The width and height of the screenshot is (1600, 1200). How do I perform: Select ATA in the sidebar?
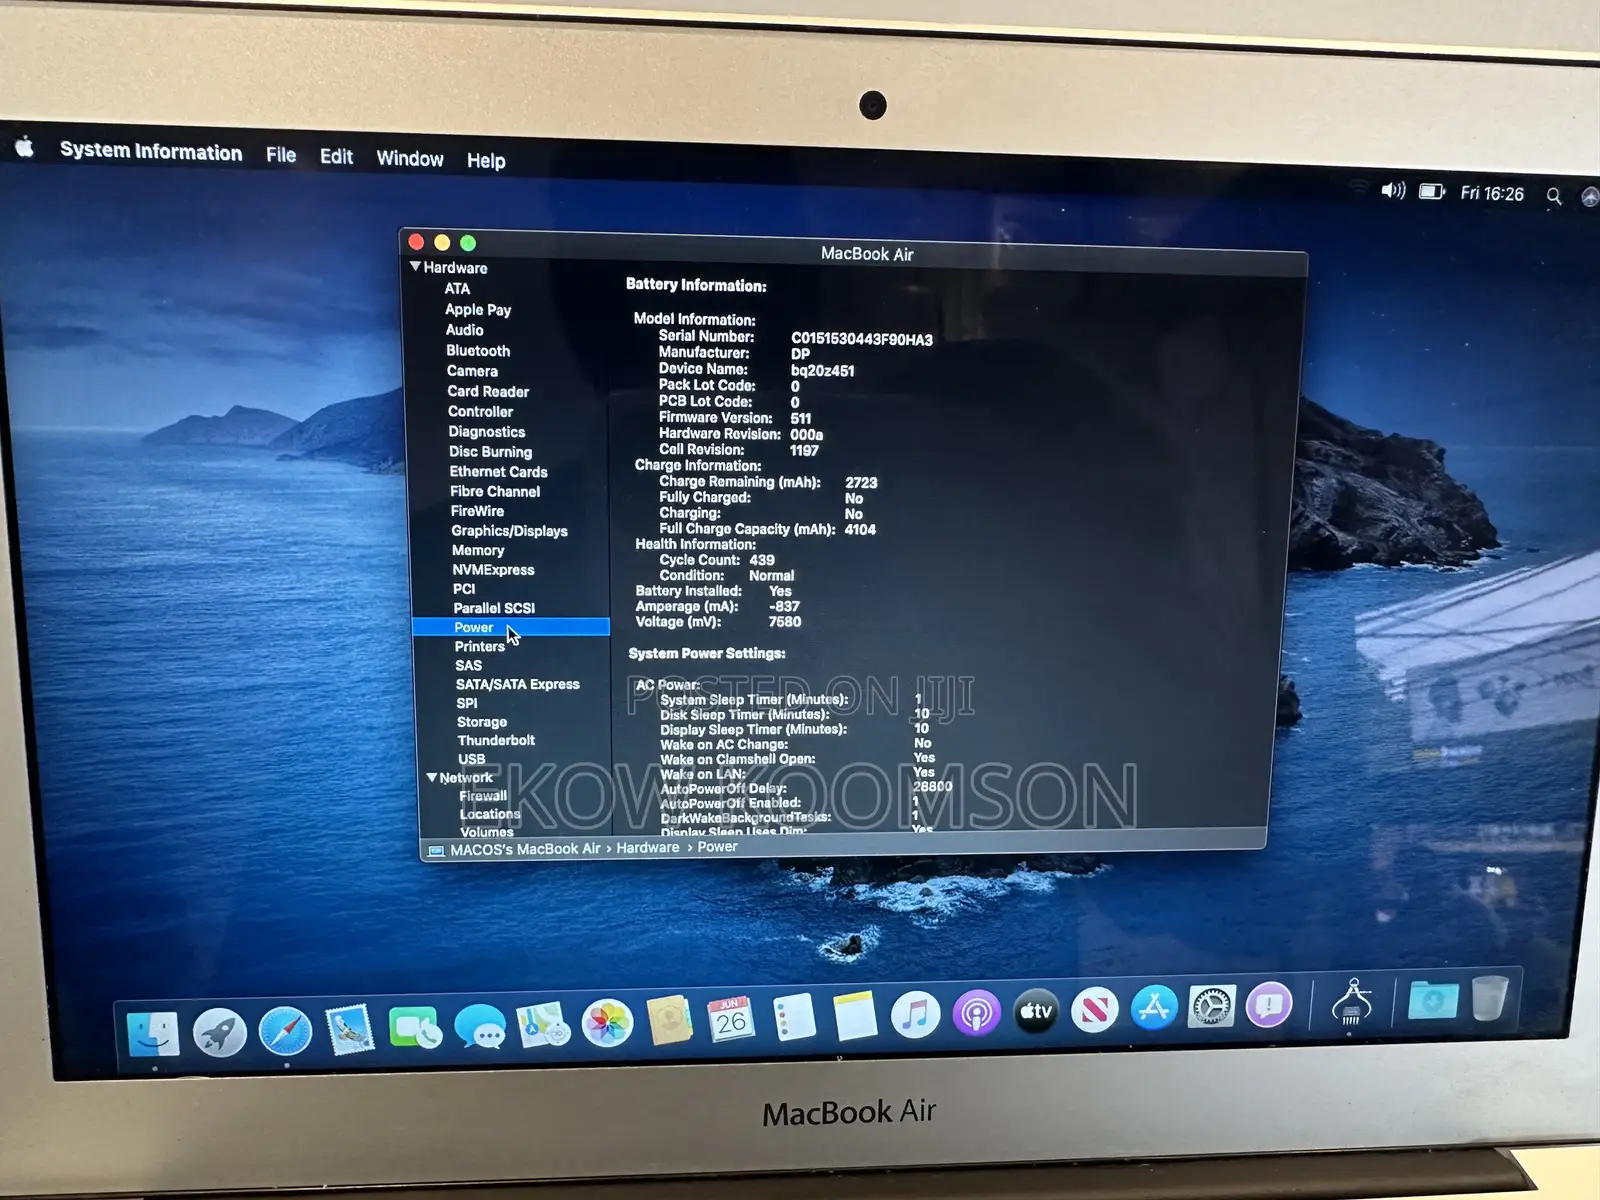[x=457, y=288]
